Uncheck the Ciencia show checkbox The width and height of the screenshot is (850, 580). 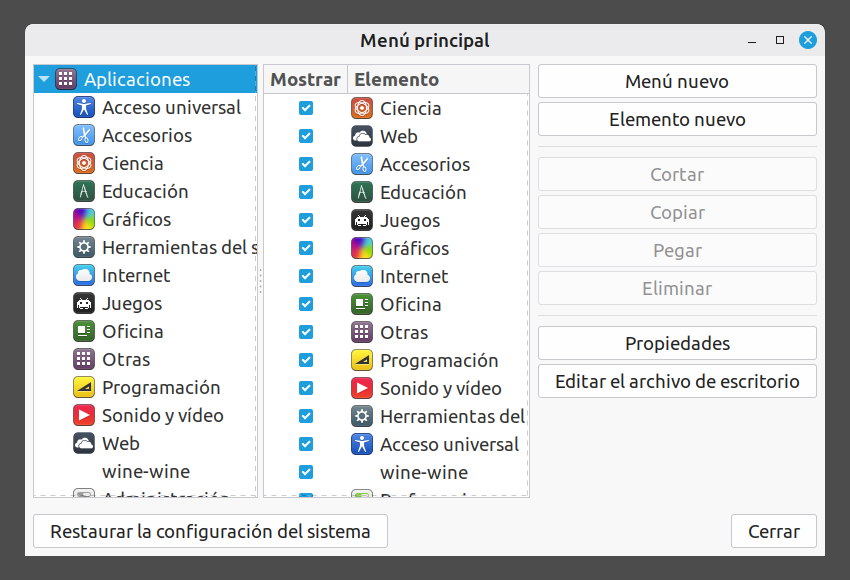point(306,109)
